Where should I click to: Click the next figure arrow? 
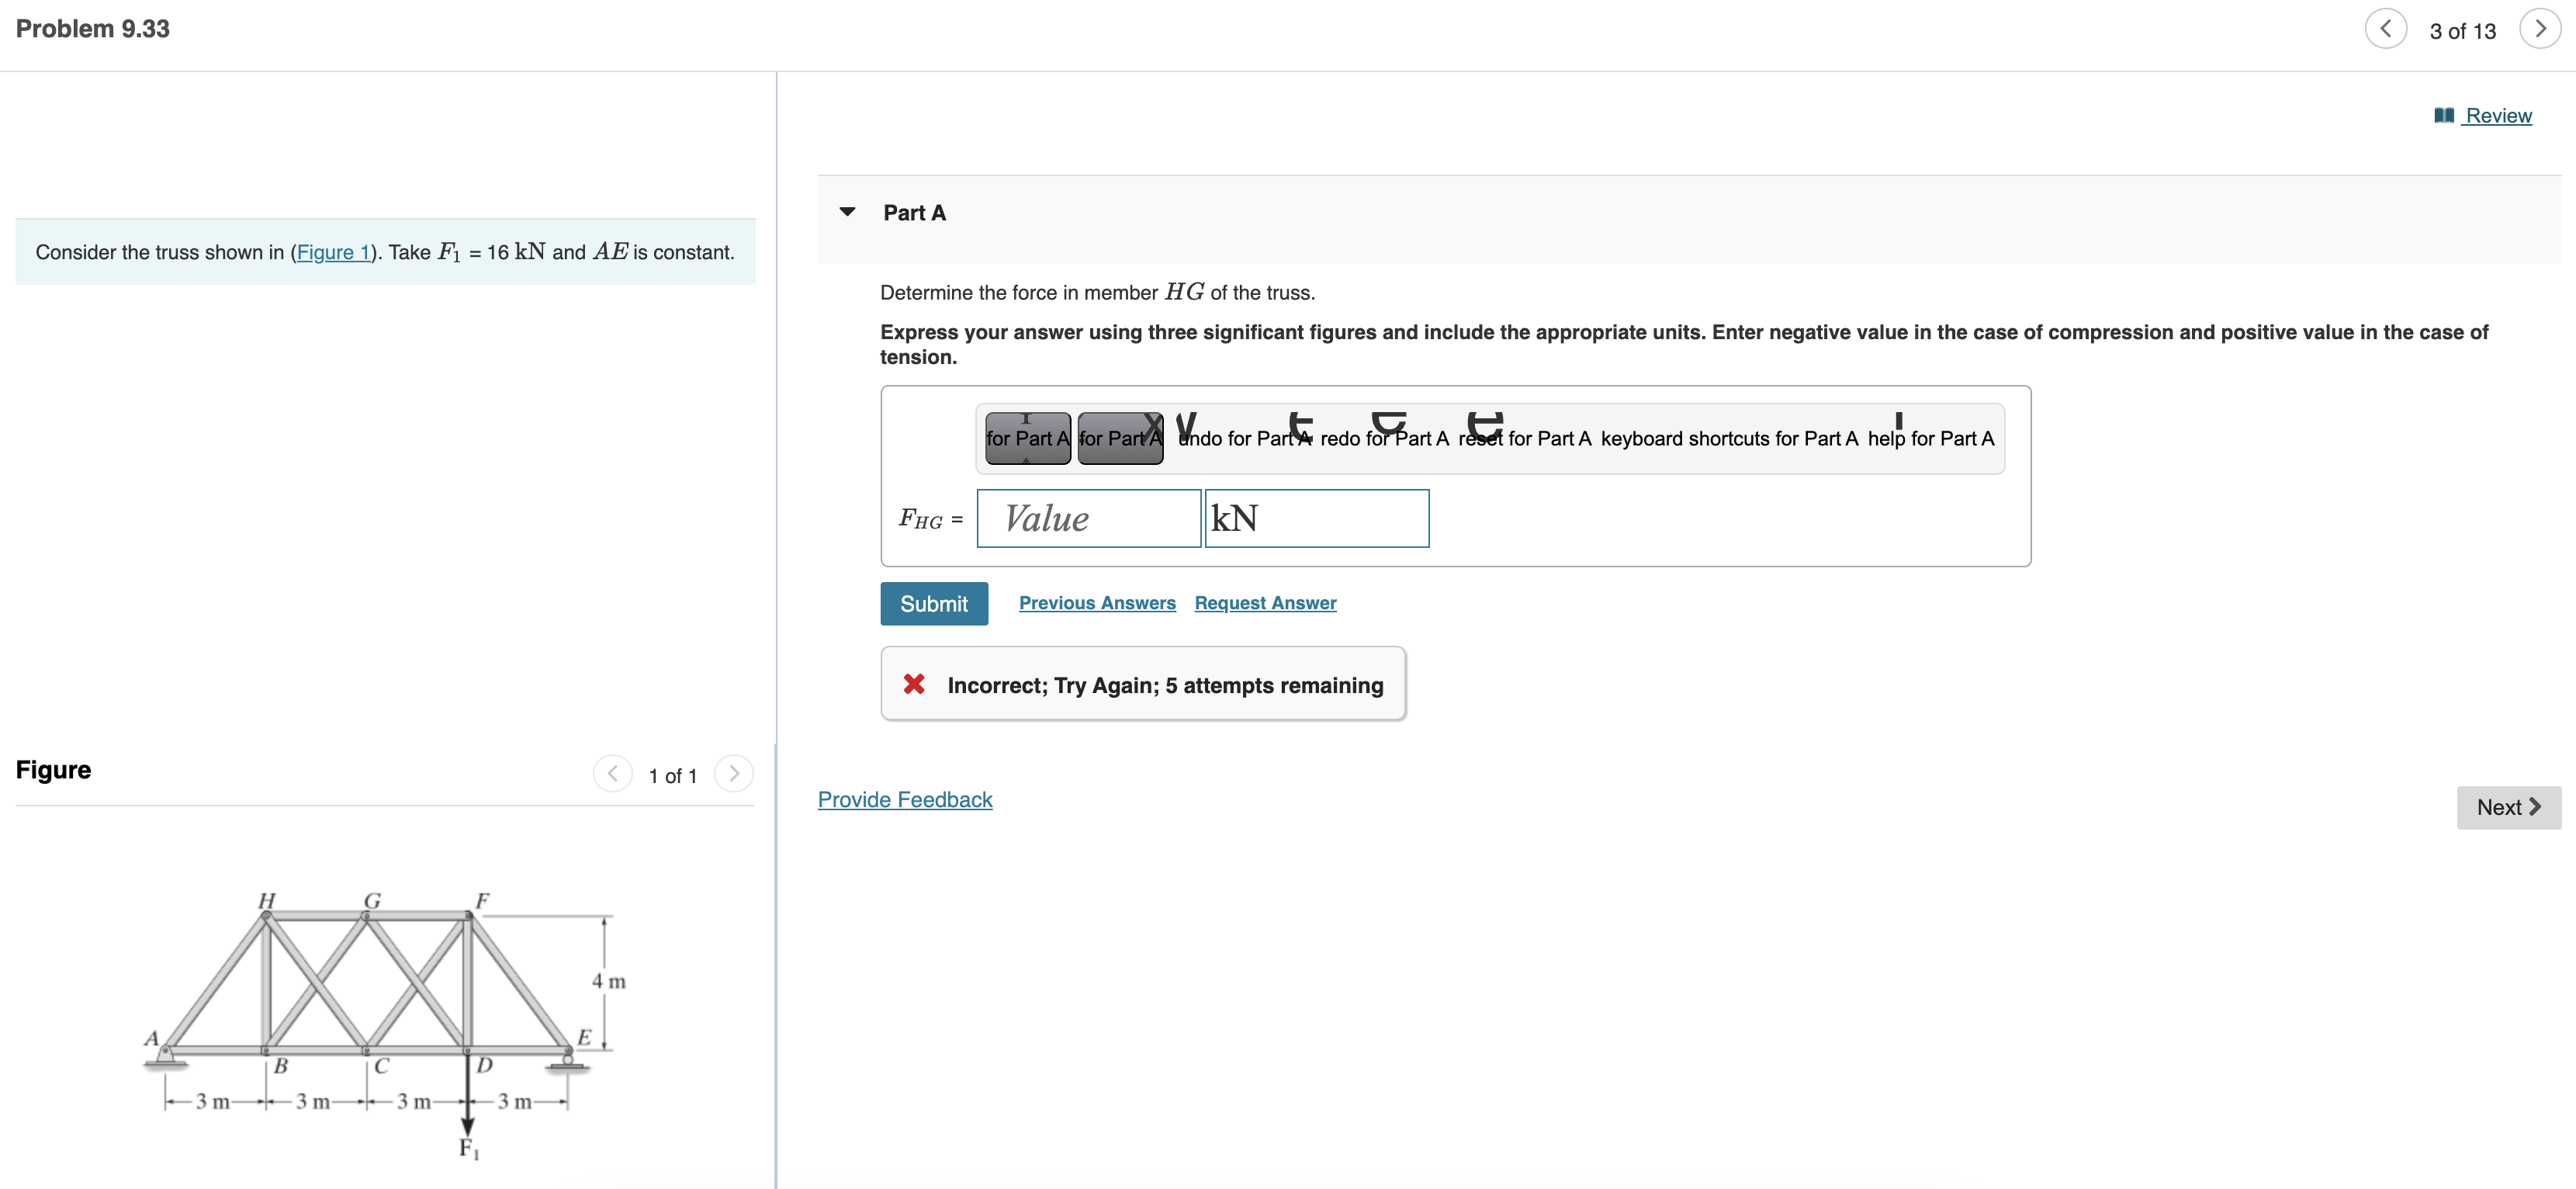coord(734,773)
